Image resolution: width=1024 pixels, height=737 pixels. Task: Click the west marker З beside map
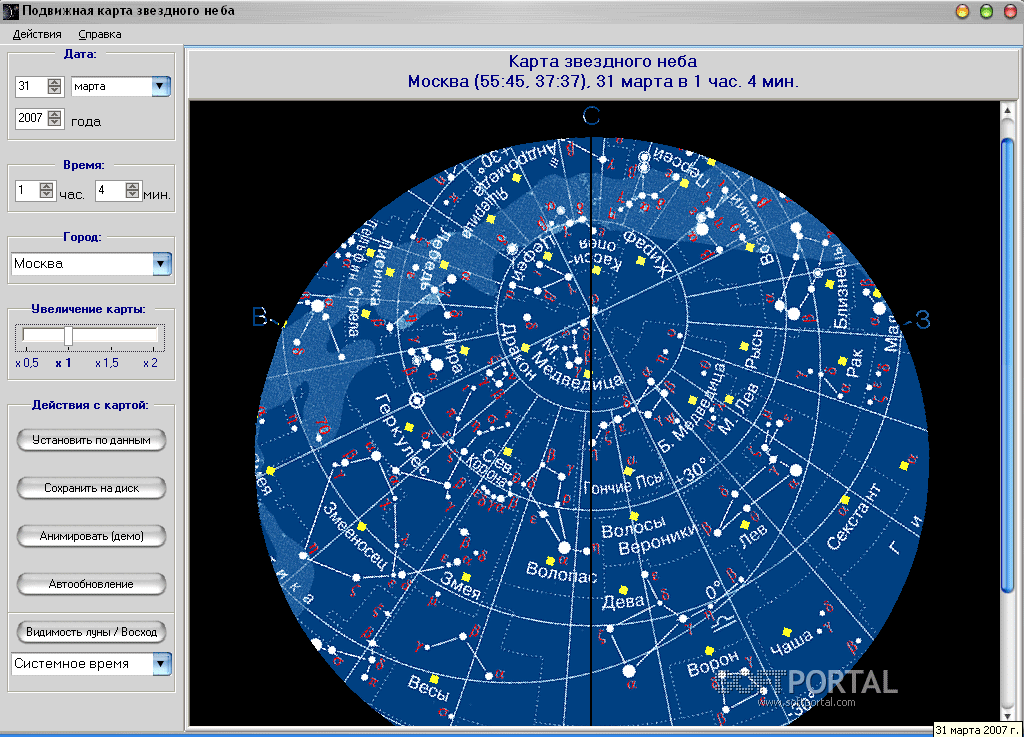[x=921, y=320]
